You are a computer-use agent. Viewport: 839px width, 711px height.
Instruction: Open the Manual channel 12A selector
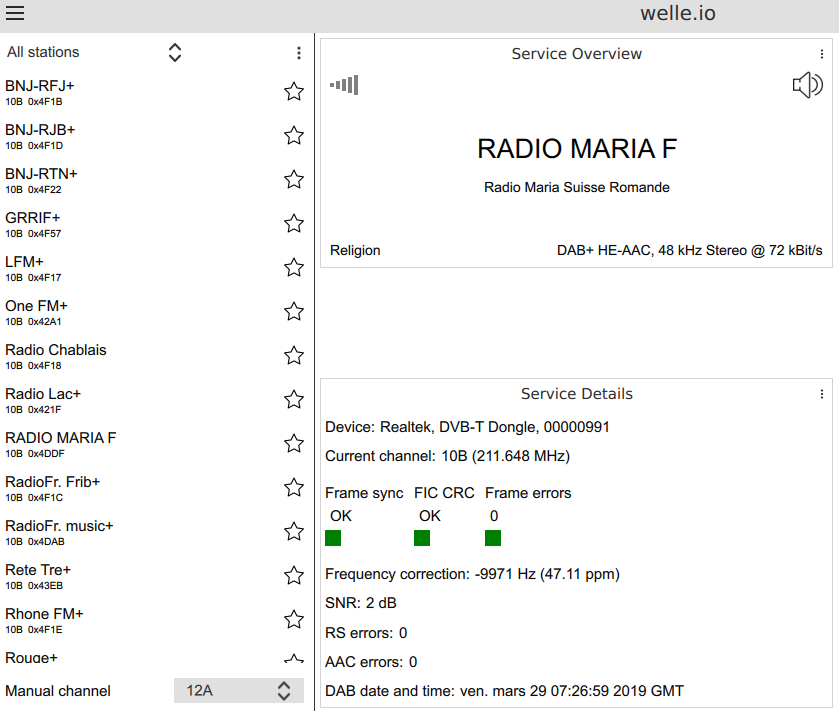[239, 691]
